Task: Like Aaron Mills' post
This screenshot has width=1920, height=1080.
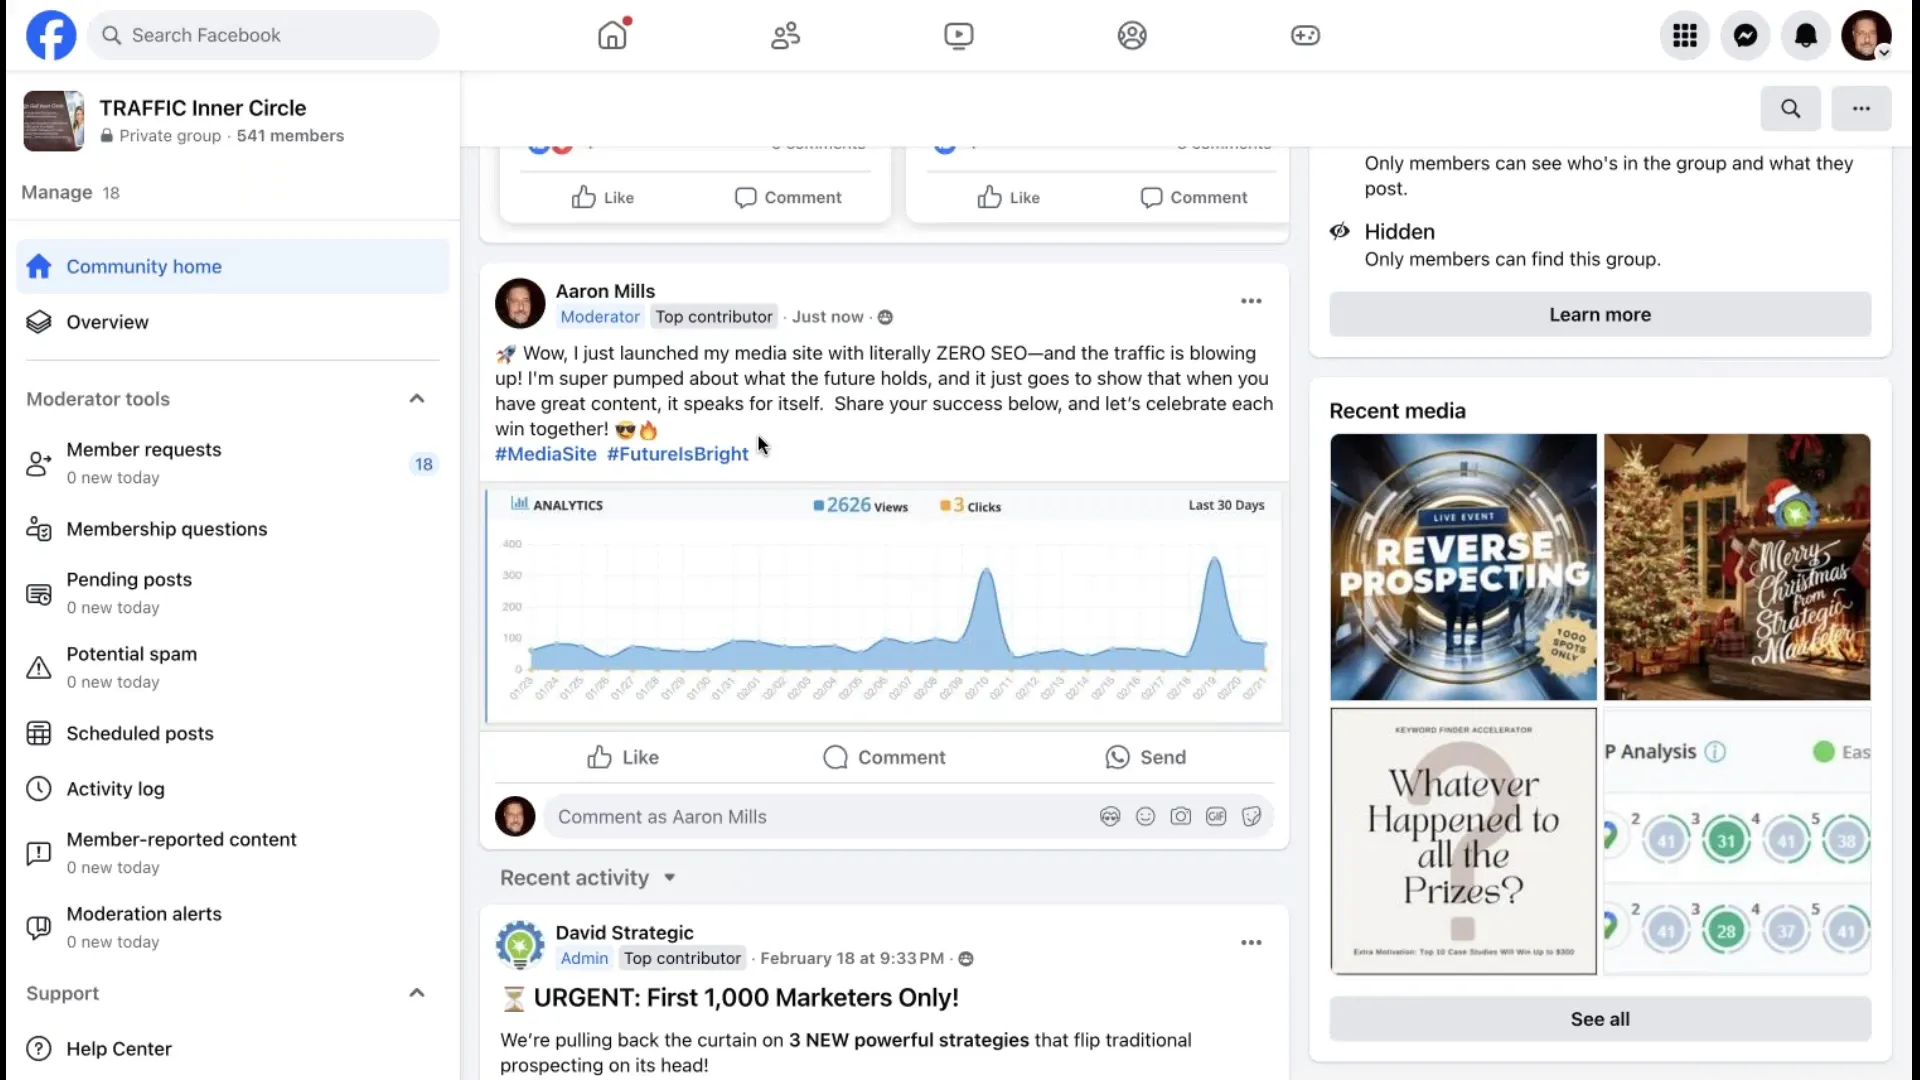Action: (622, 758)
